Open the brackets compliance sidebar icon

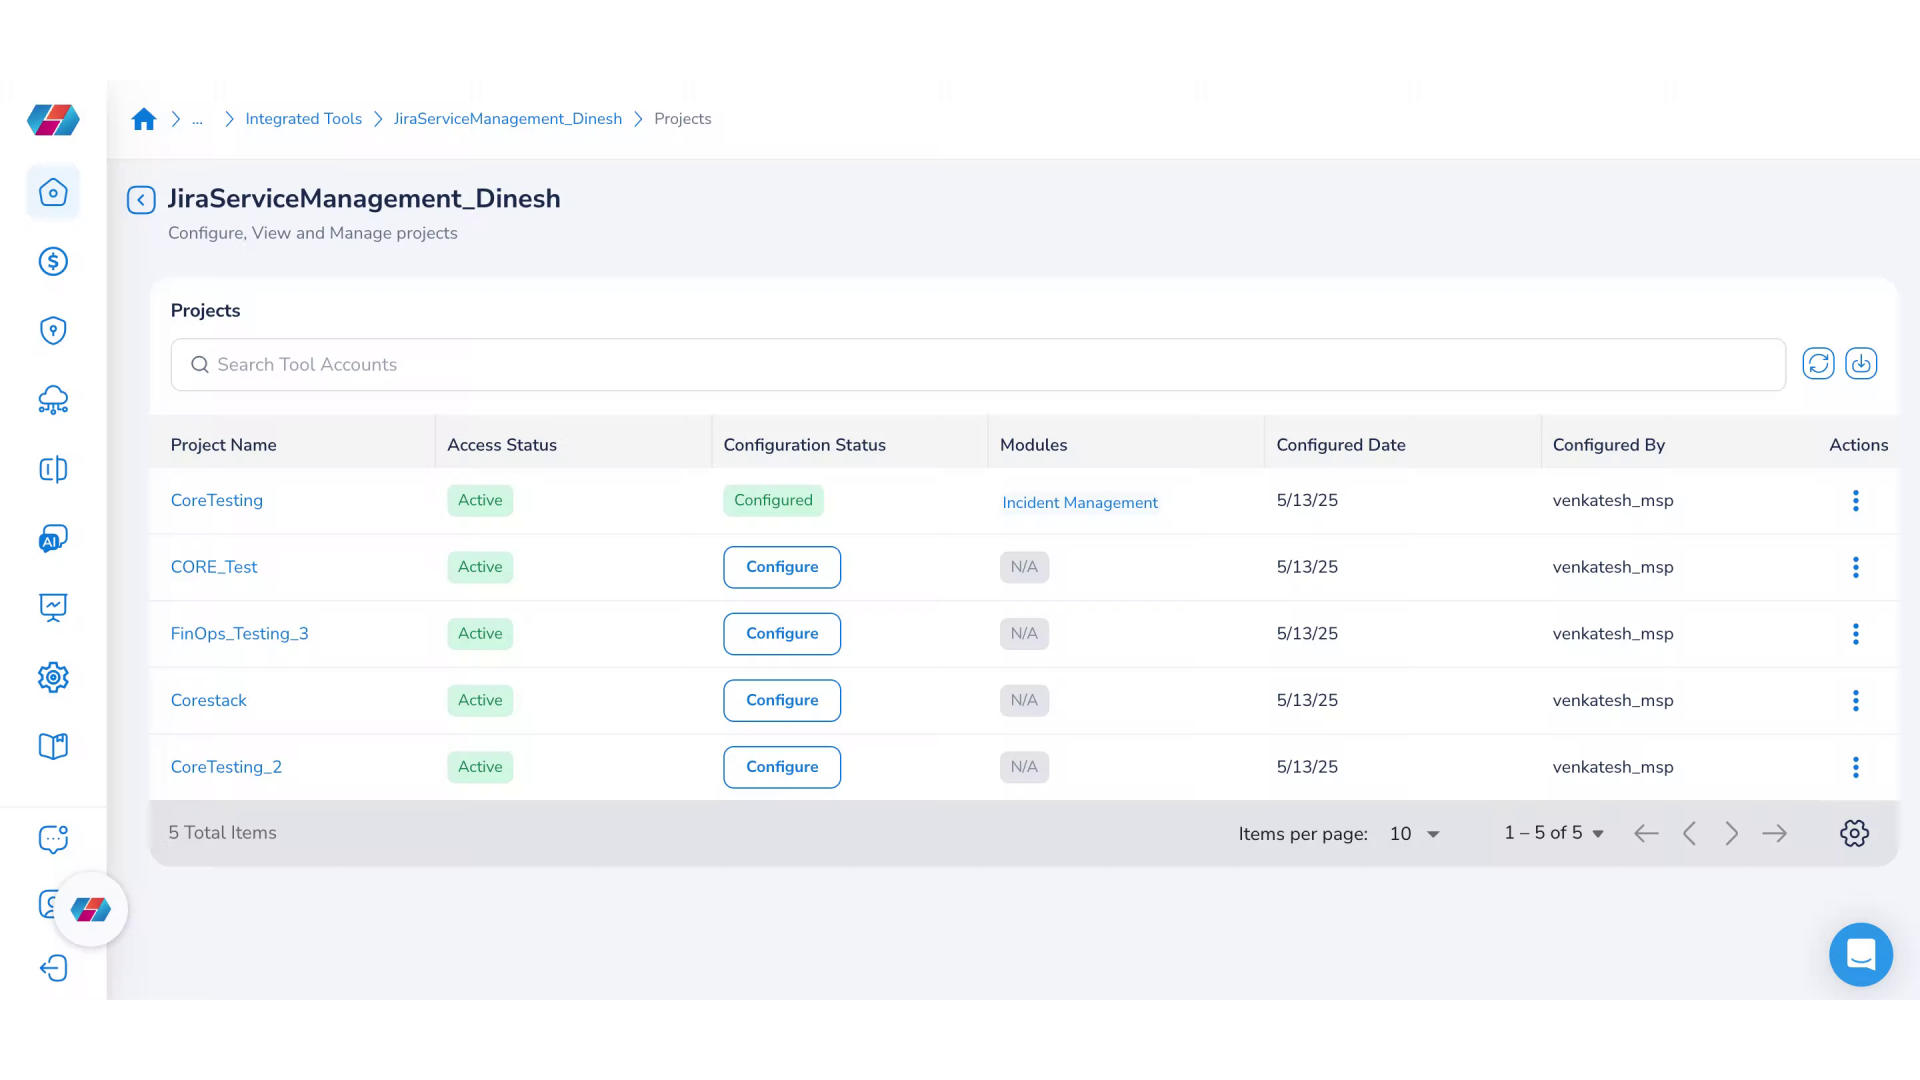[x=53, y=469]
